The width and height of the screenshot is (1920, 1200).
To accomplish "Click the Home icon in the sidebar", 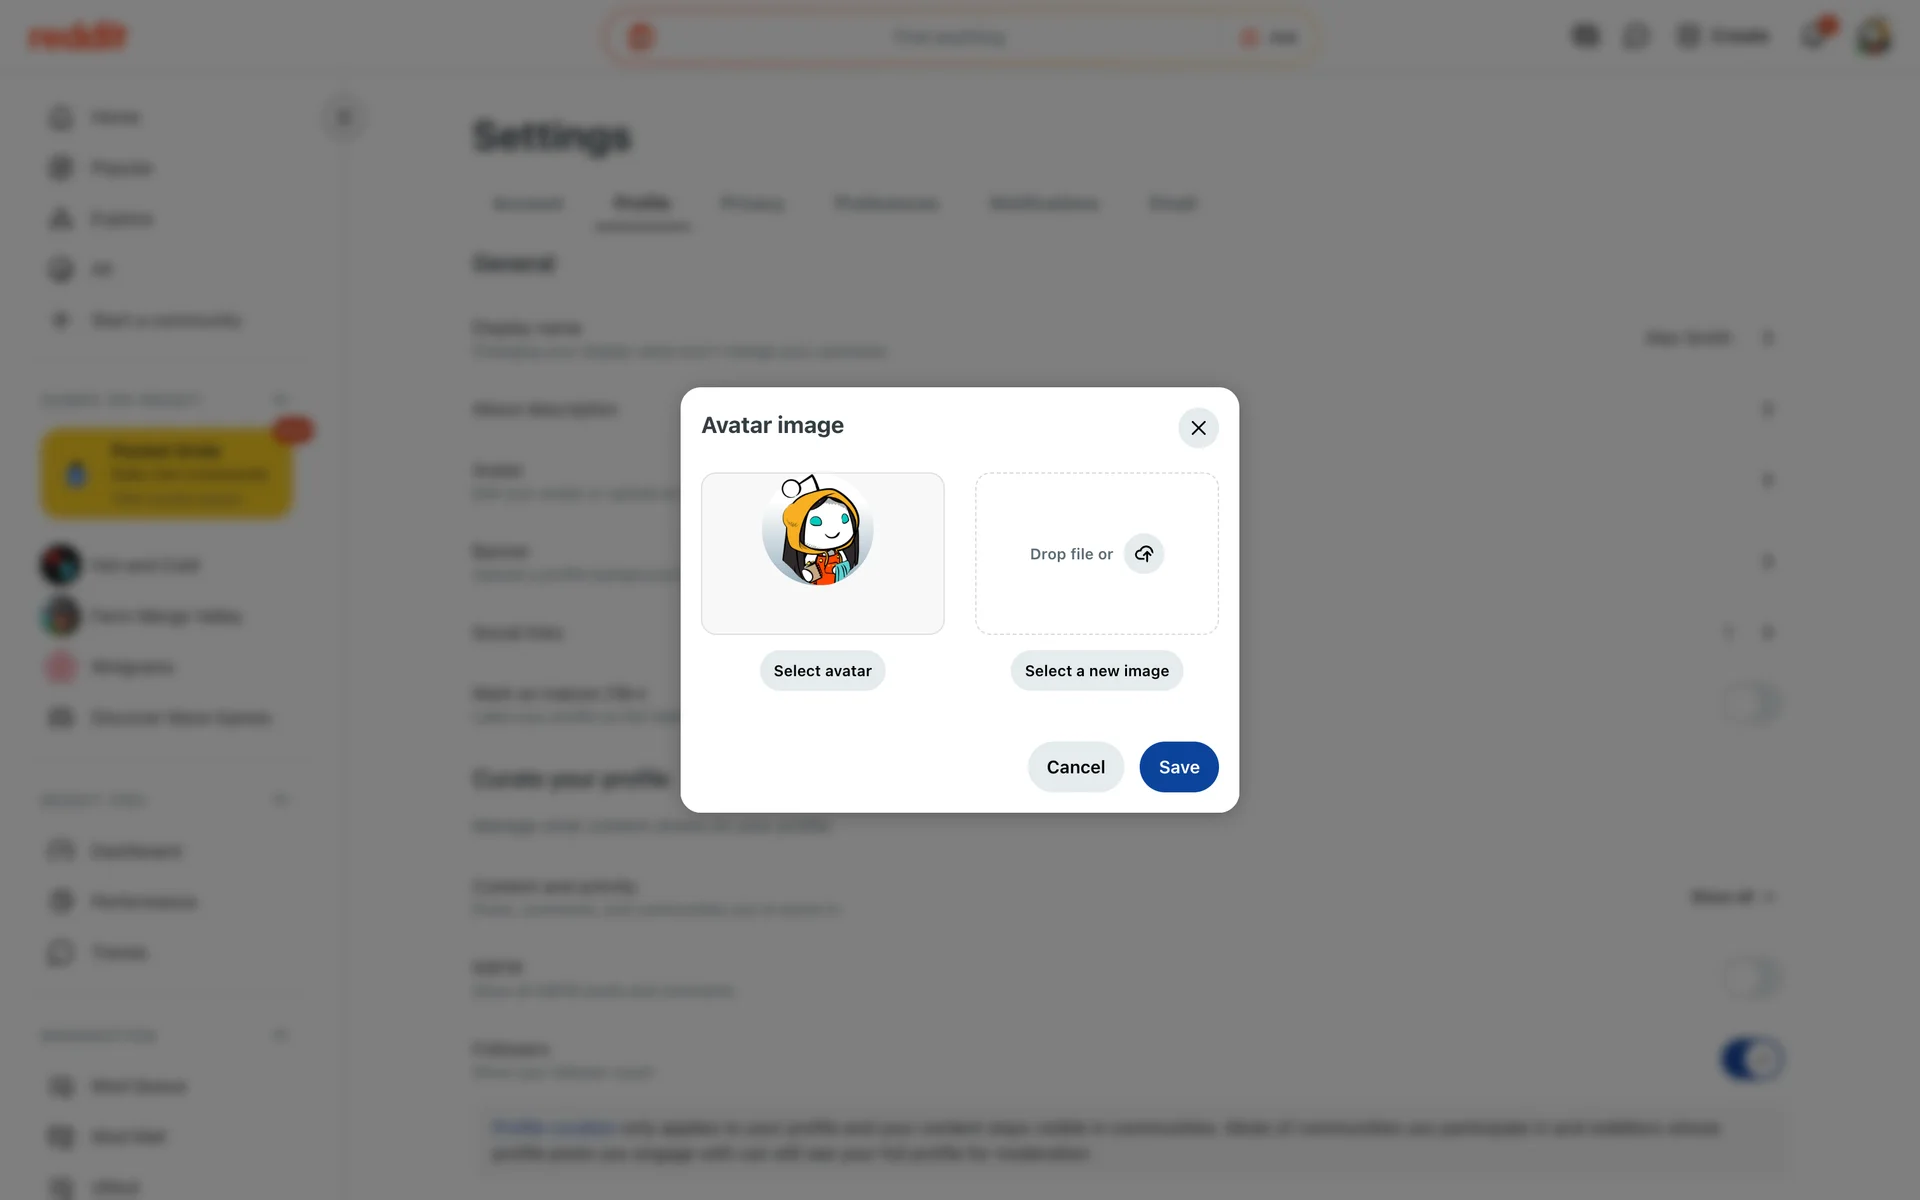I will coord(61,118).
